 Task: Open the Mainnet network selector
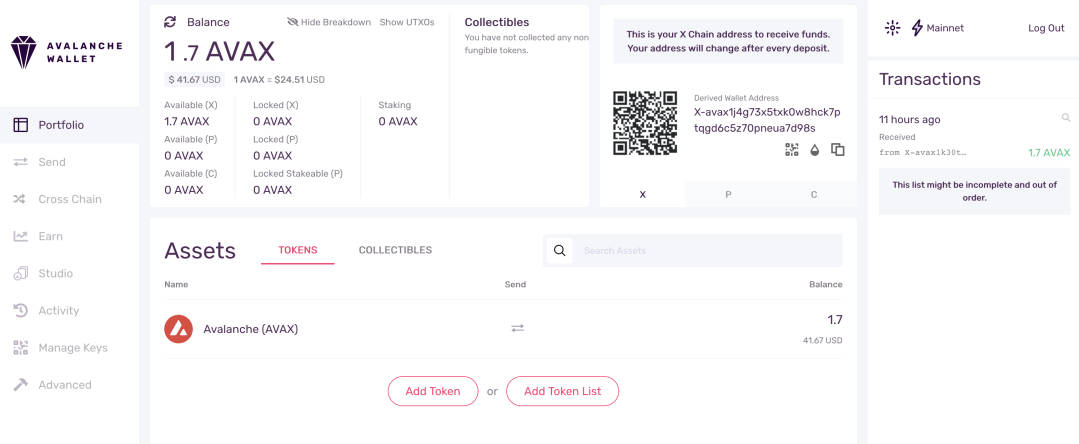click(937, 28)
